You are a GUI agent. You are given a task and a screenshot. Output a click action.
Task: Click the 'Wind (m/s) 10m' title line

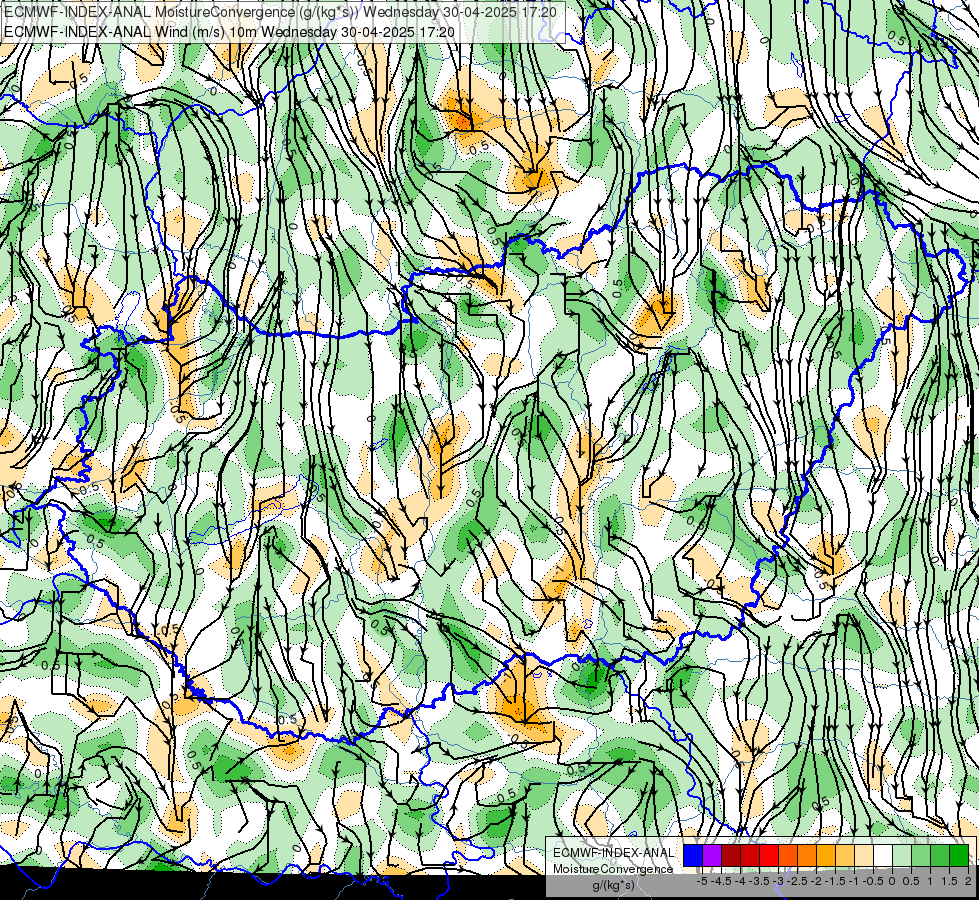coord(229,31)
